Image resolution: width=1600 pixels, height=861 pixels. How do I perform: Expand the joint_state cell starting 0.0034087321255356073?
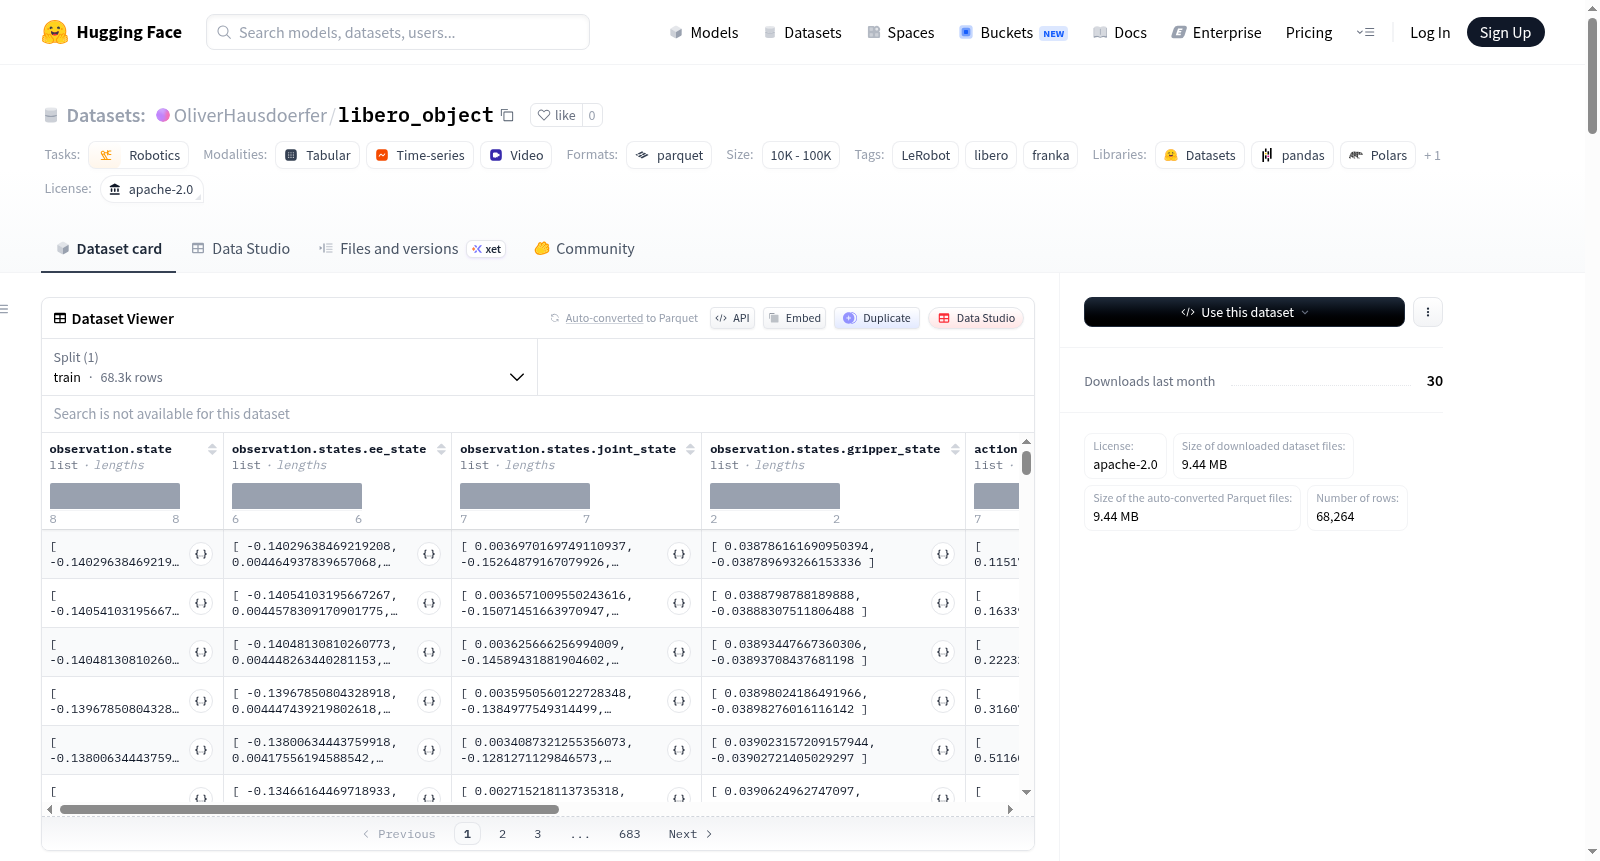click(679, 750)
